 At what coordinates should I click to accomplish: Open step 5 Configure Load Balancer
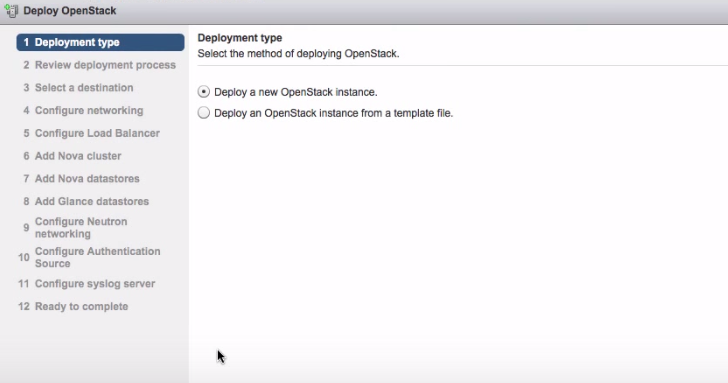tap(91, 133)
